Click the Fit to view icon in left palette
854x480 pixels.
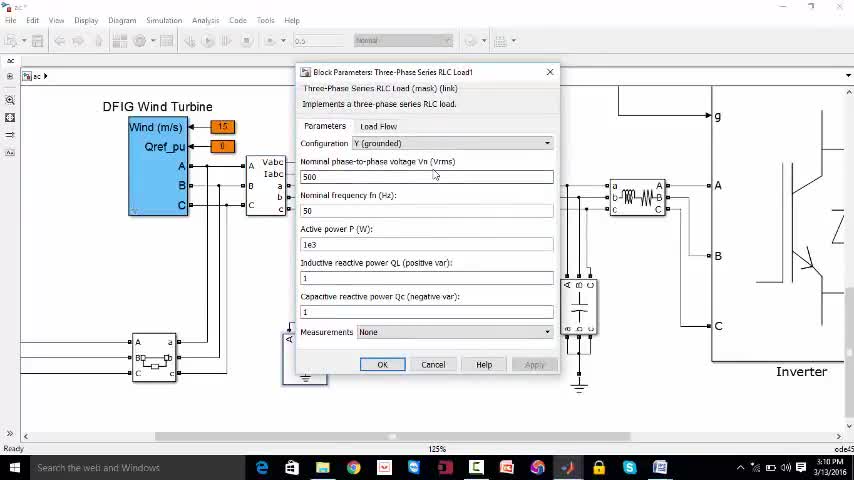[x=10, y=118]
